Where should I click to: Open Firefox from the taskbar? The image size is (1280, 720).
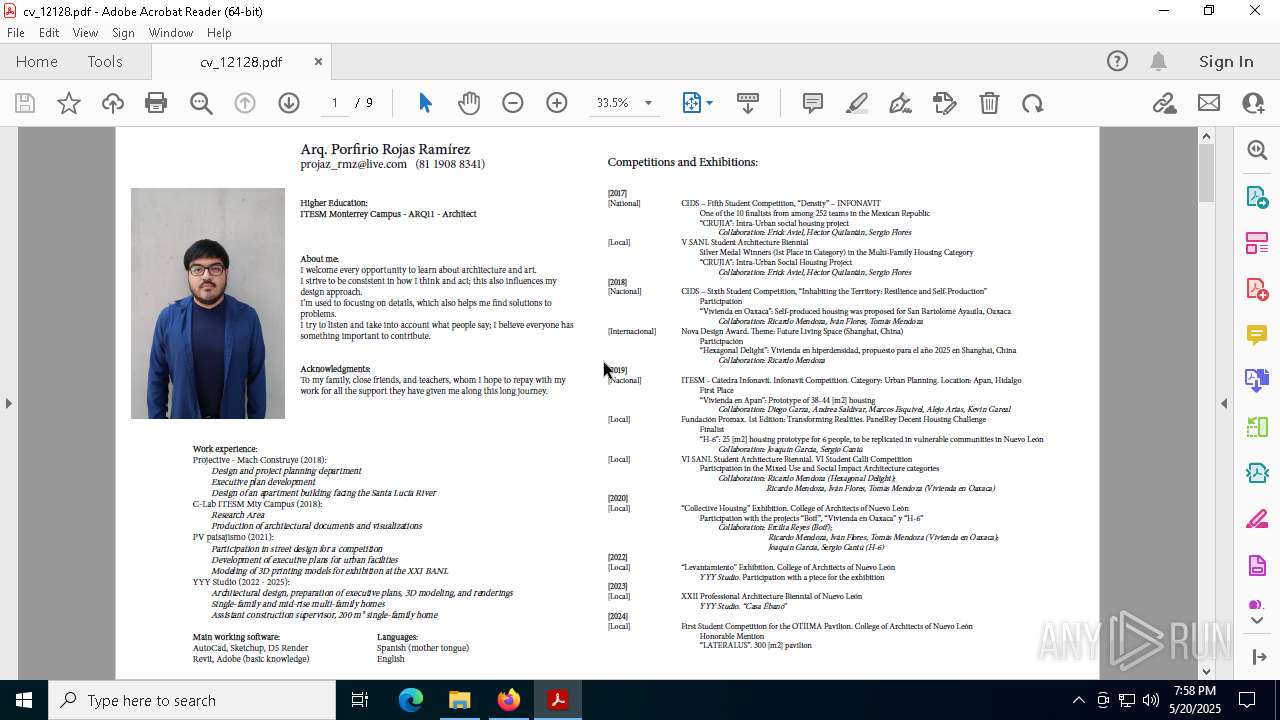coord(509,700)
